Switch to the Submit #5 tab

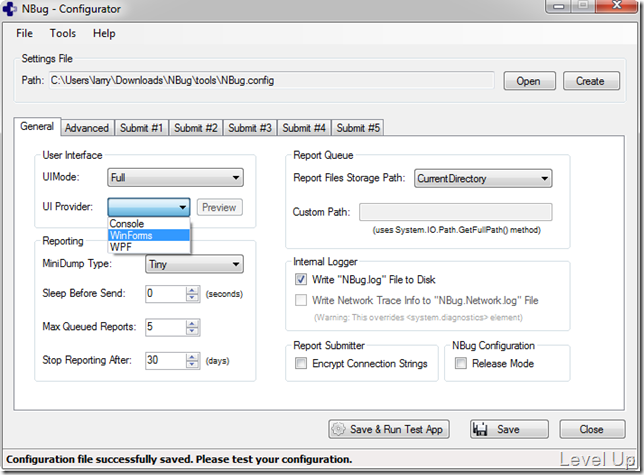coord(358,128)
